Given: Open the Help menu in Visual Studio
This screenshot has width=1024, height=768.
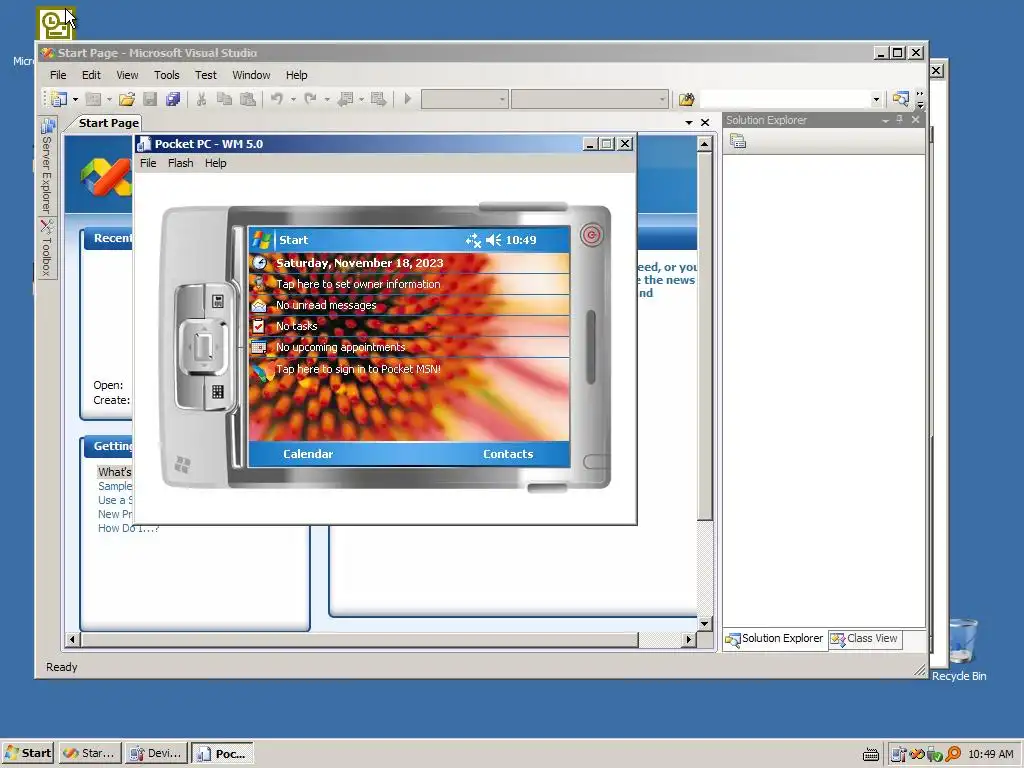Looking at the screenshot, I should (x=296, y=75).
